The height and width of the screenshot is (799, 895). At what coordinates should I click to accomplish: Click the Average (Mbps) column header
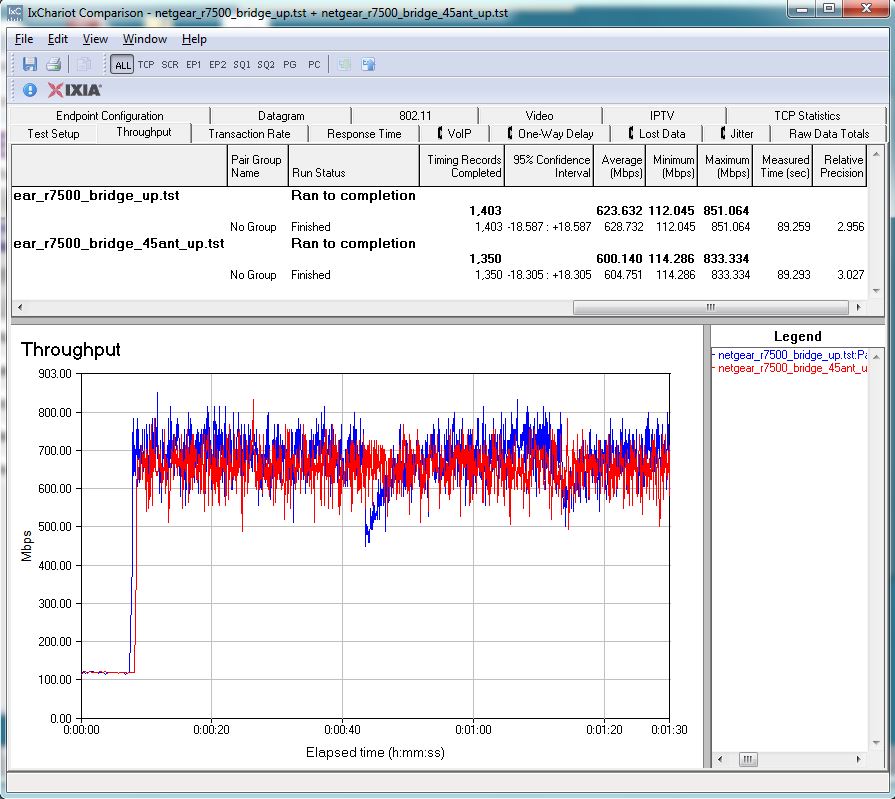[x=620, y=166]
